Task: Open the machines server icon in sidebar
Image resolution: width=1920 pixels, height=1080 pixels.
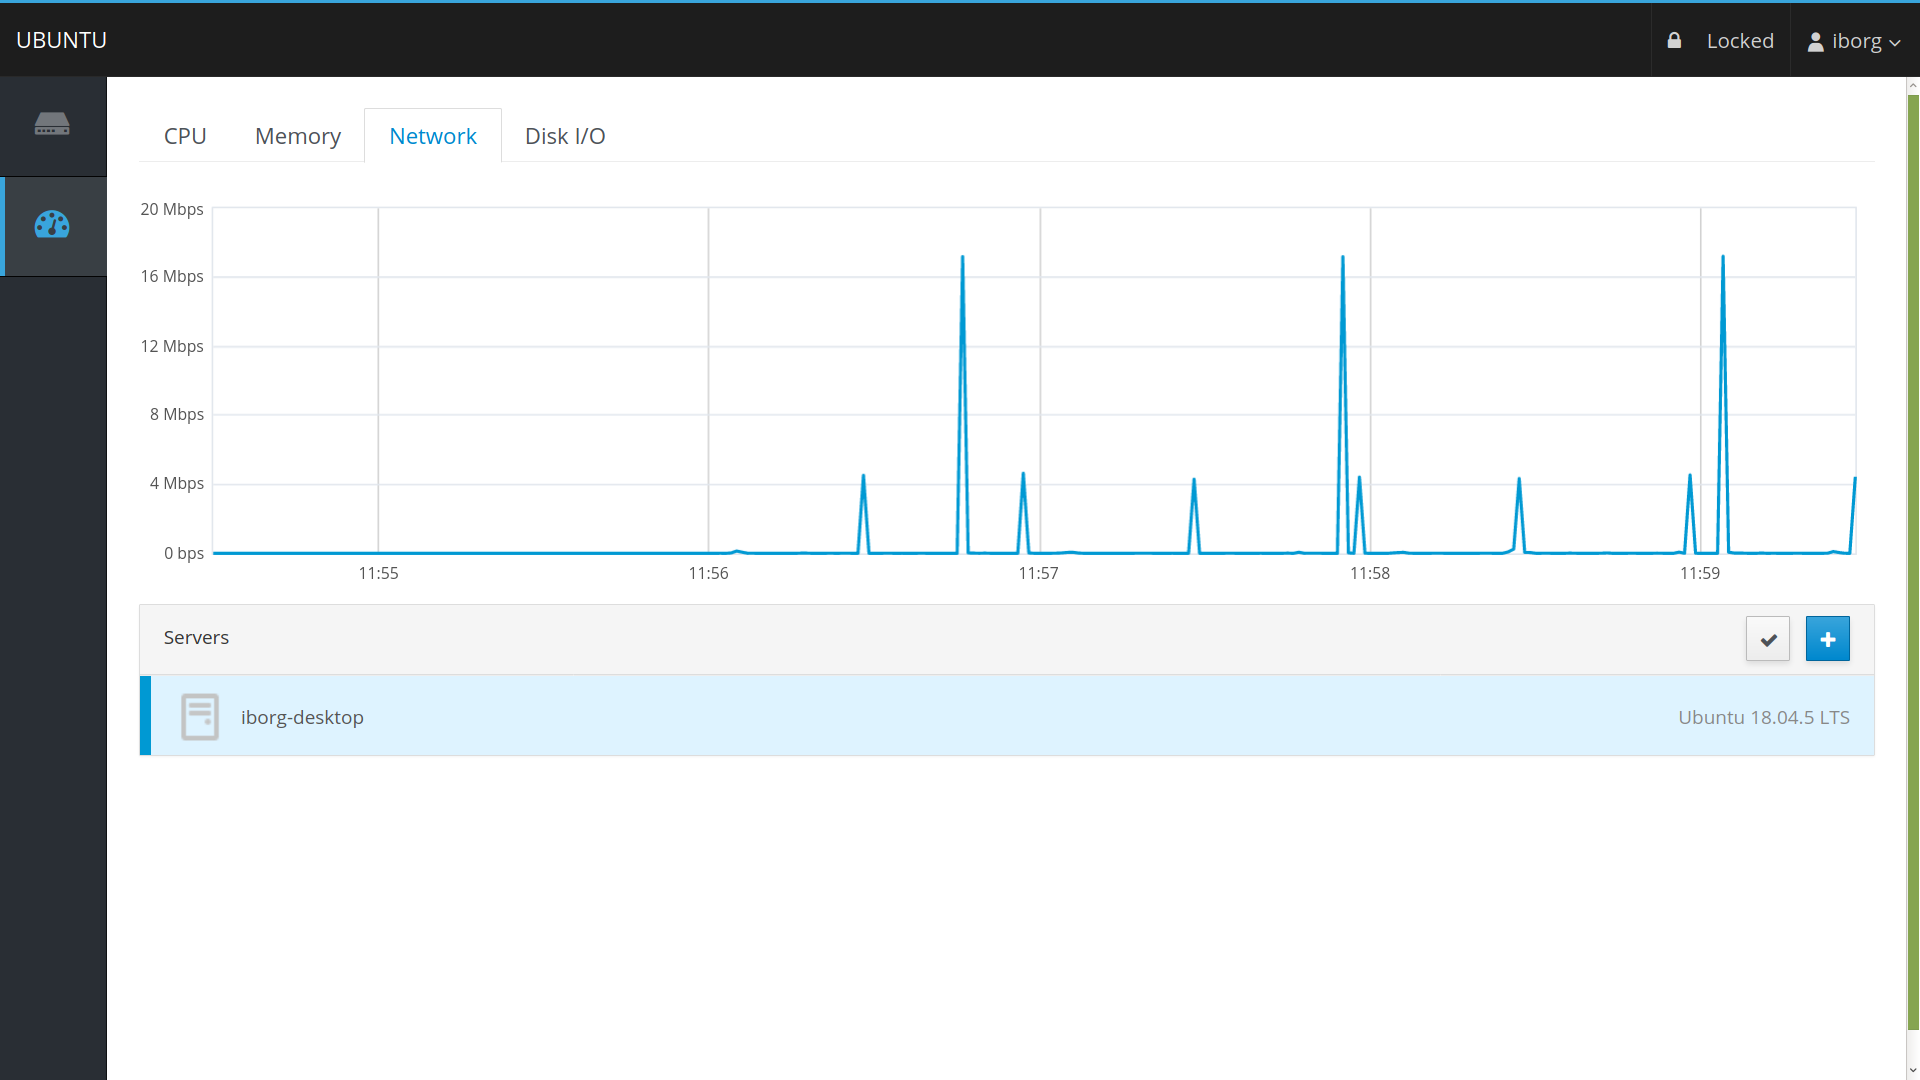Action: pos(52,124)
